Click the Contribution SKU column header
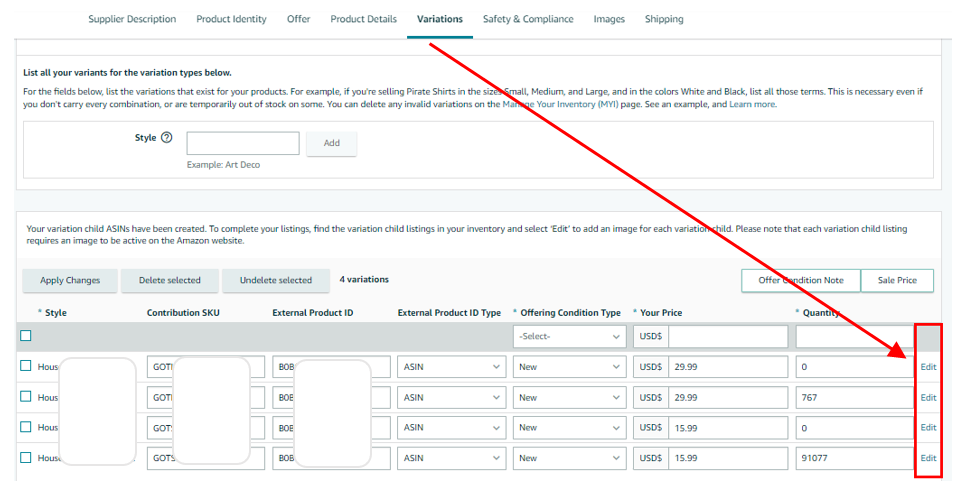Screen dimensions: 971x490 click(183, 313)
